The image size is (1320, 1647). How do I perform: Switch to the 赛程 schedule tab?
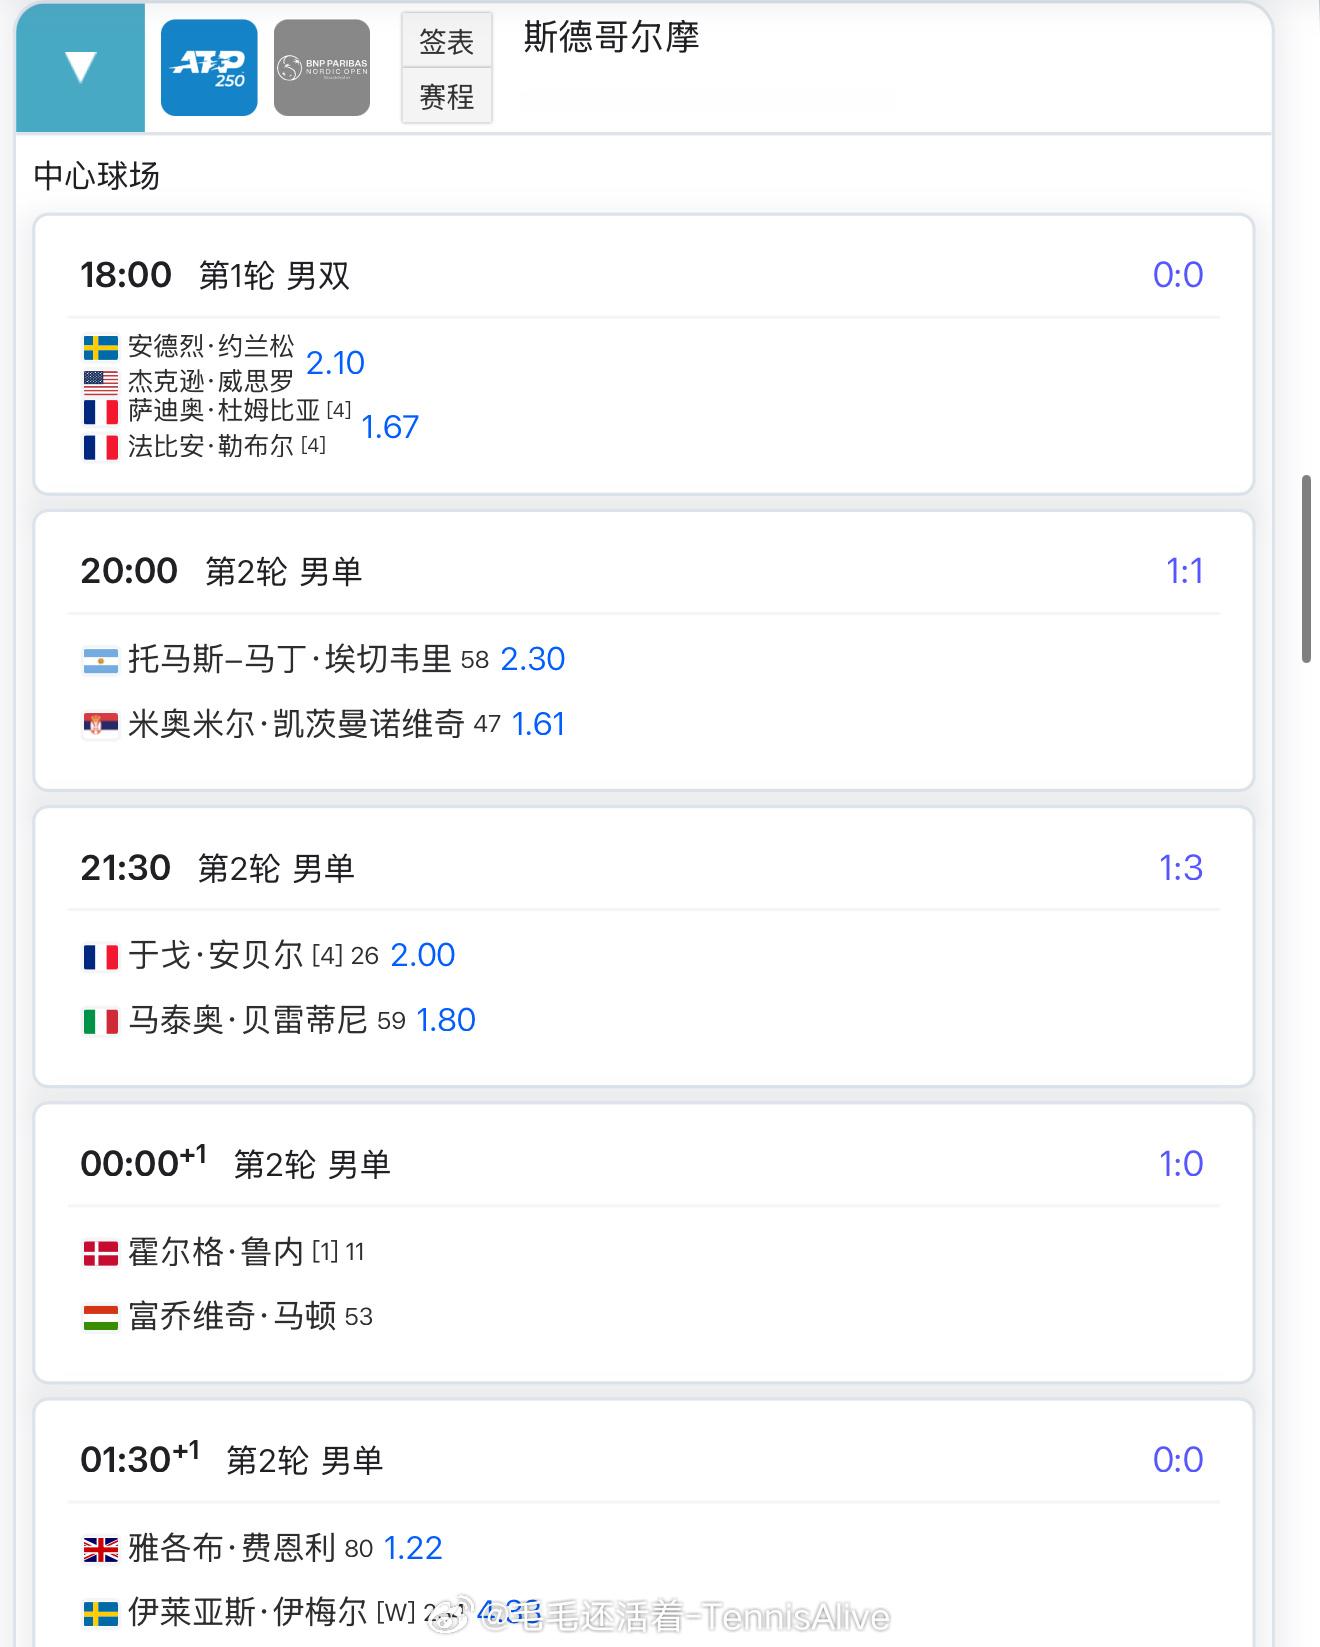447,96
